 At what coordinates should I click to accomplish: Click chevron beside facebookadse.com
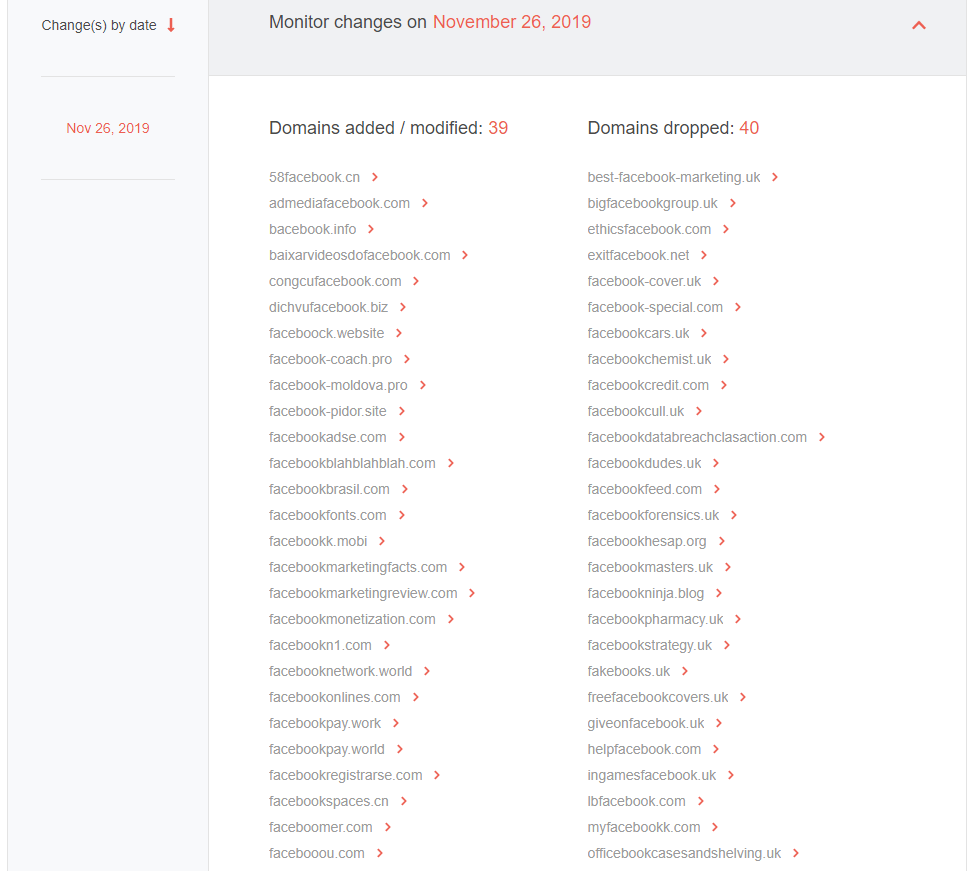coord(401,437)
